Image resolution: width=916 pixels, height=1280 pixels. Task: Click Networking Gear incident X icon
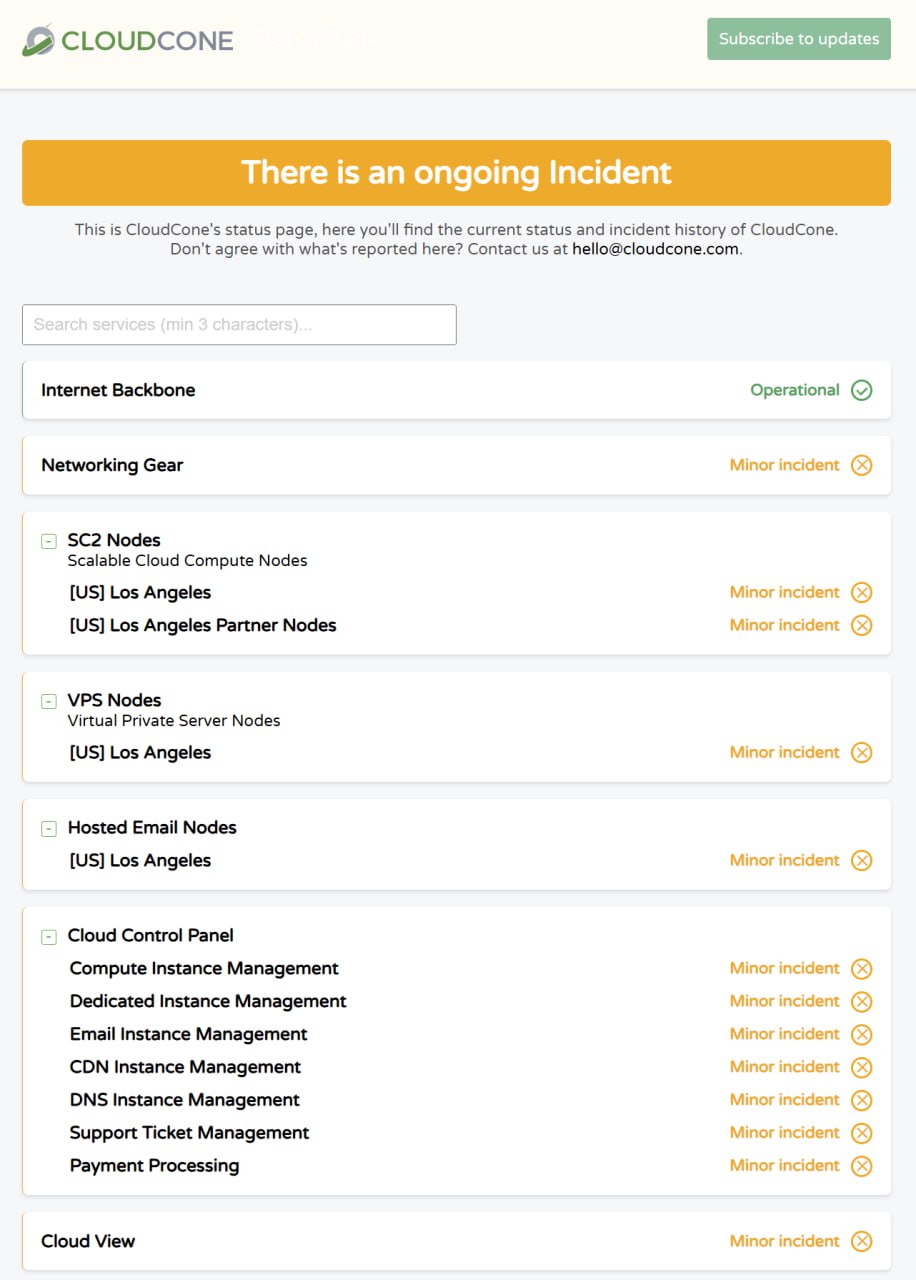(x=861, y=465)
